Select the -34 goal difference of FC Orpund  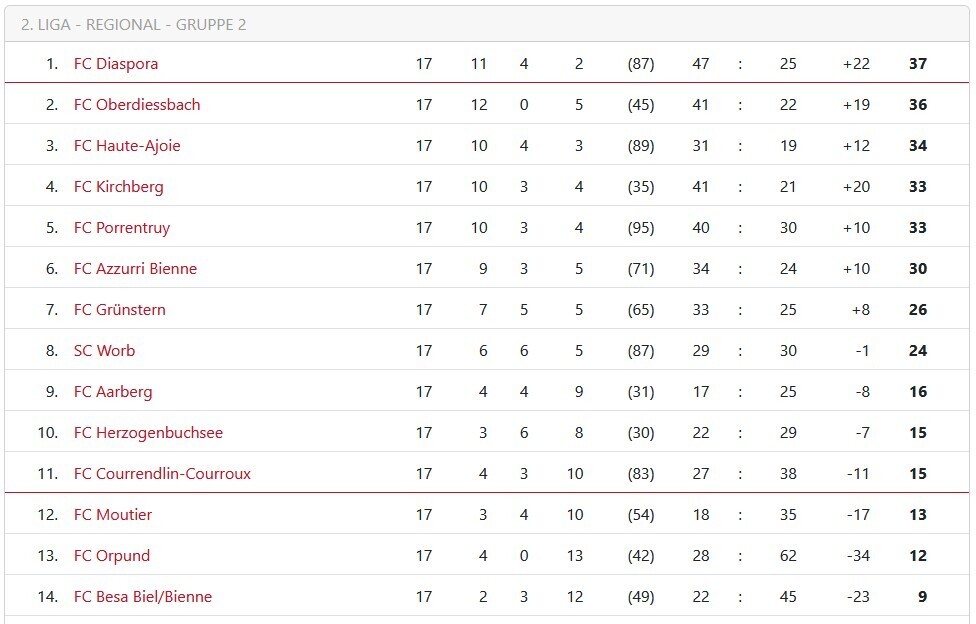857,556
